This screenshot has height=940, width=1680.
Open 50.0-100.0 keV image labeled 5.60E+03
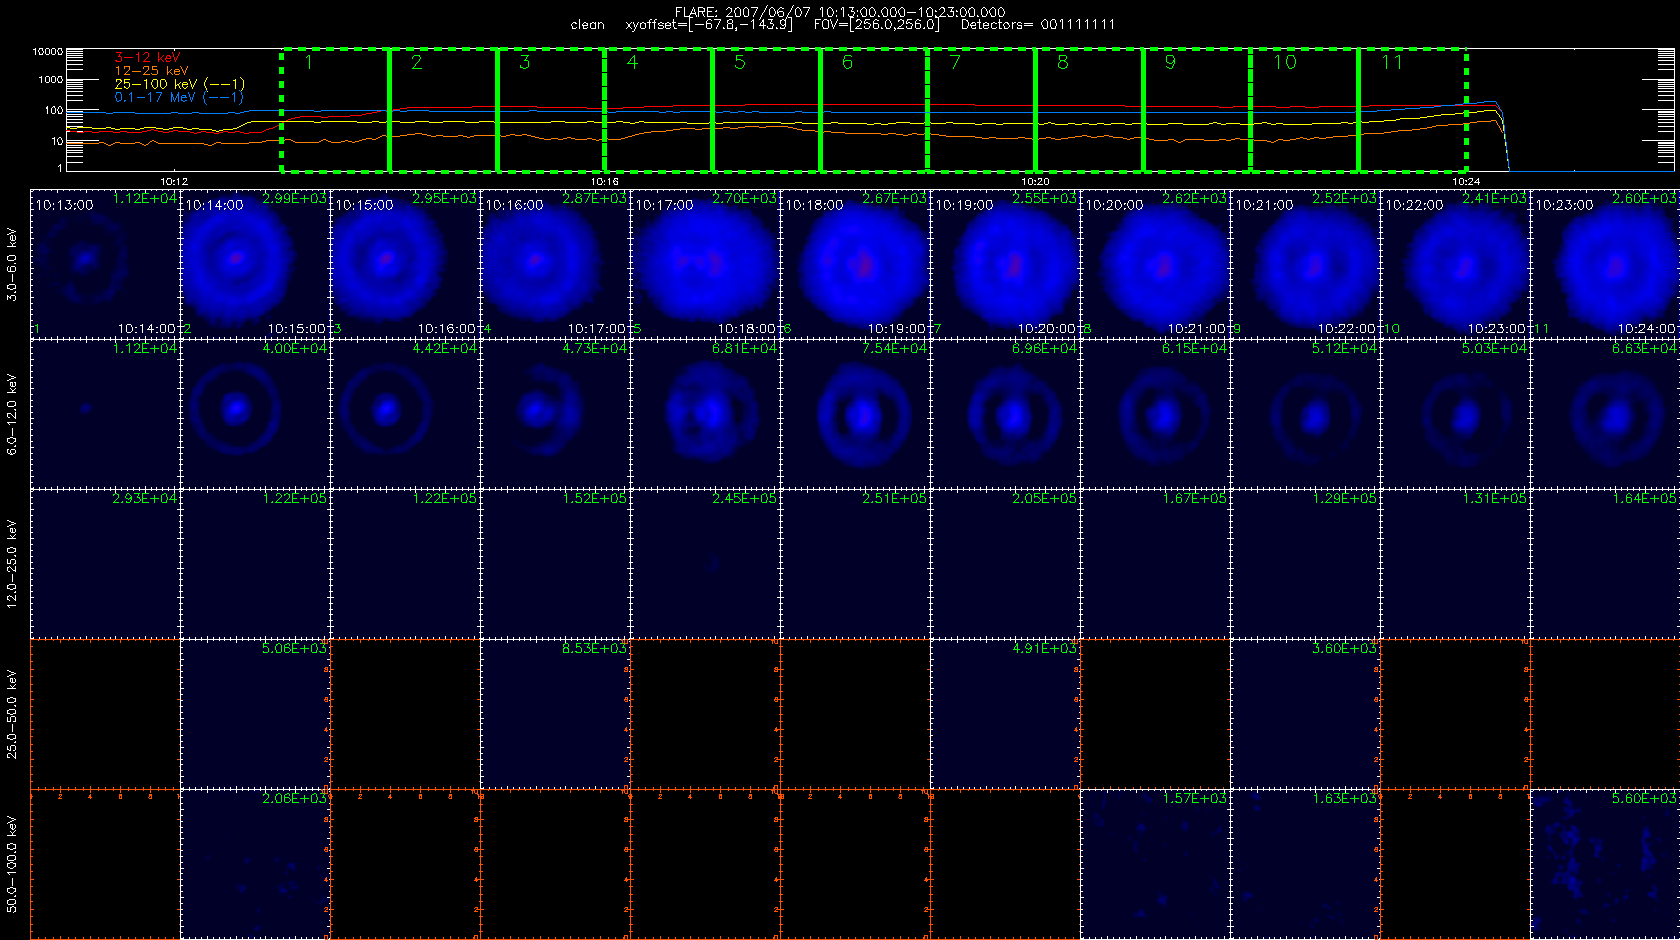(1606, 864)
